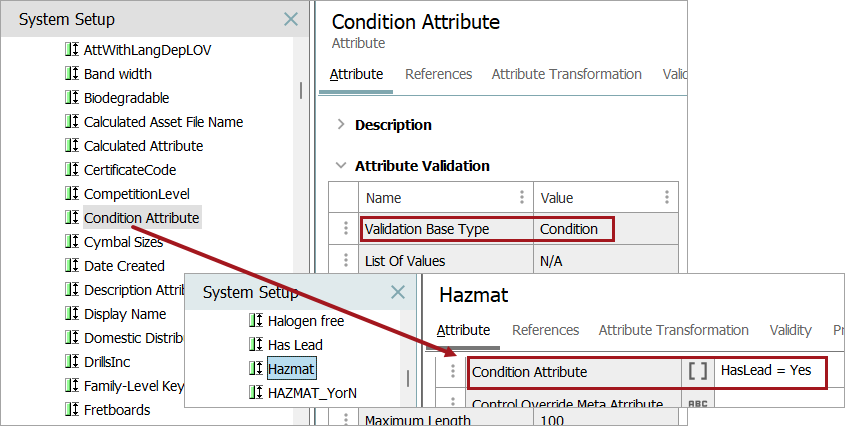Select Halogen free in the tree
The image size is (845, 426).
pos(305,321)
